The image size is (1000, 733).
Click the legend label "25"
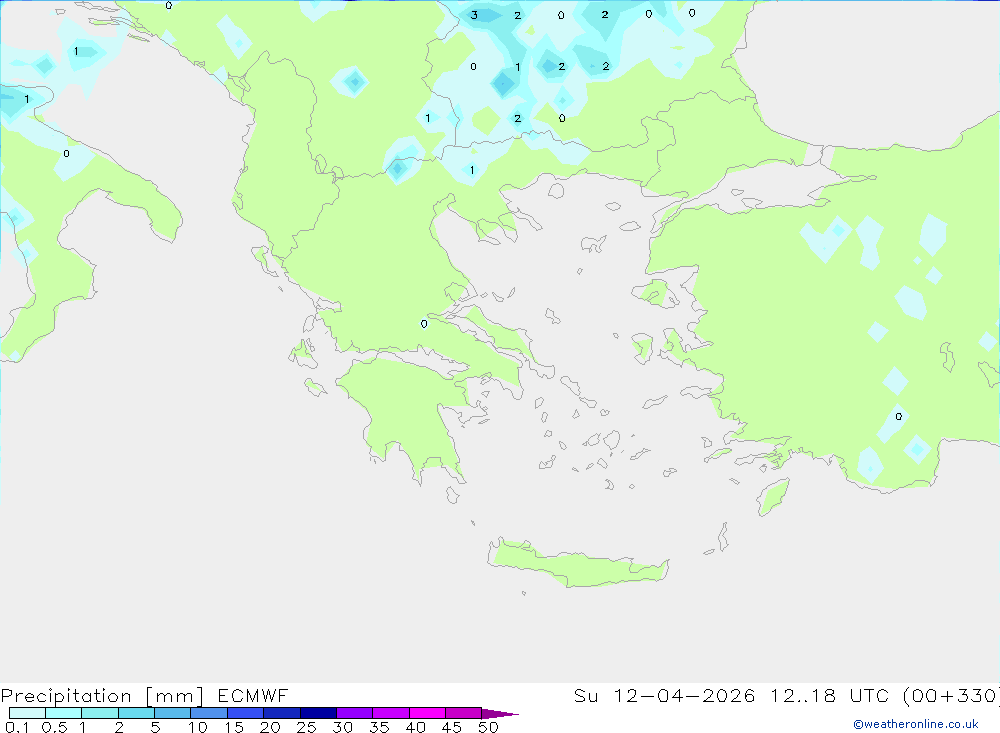coord(306,727)
